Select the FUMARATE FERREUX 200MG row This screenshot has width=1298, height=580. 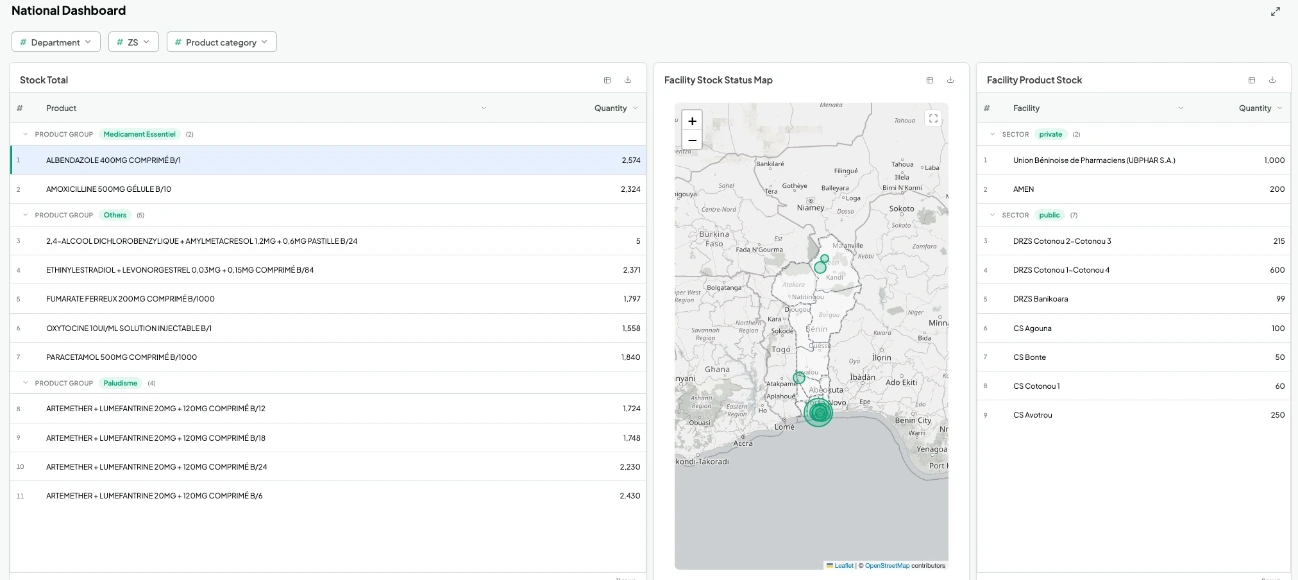(x=328, y=299)
